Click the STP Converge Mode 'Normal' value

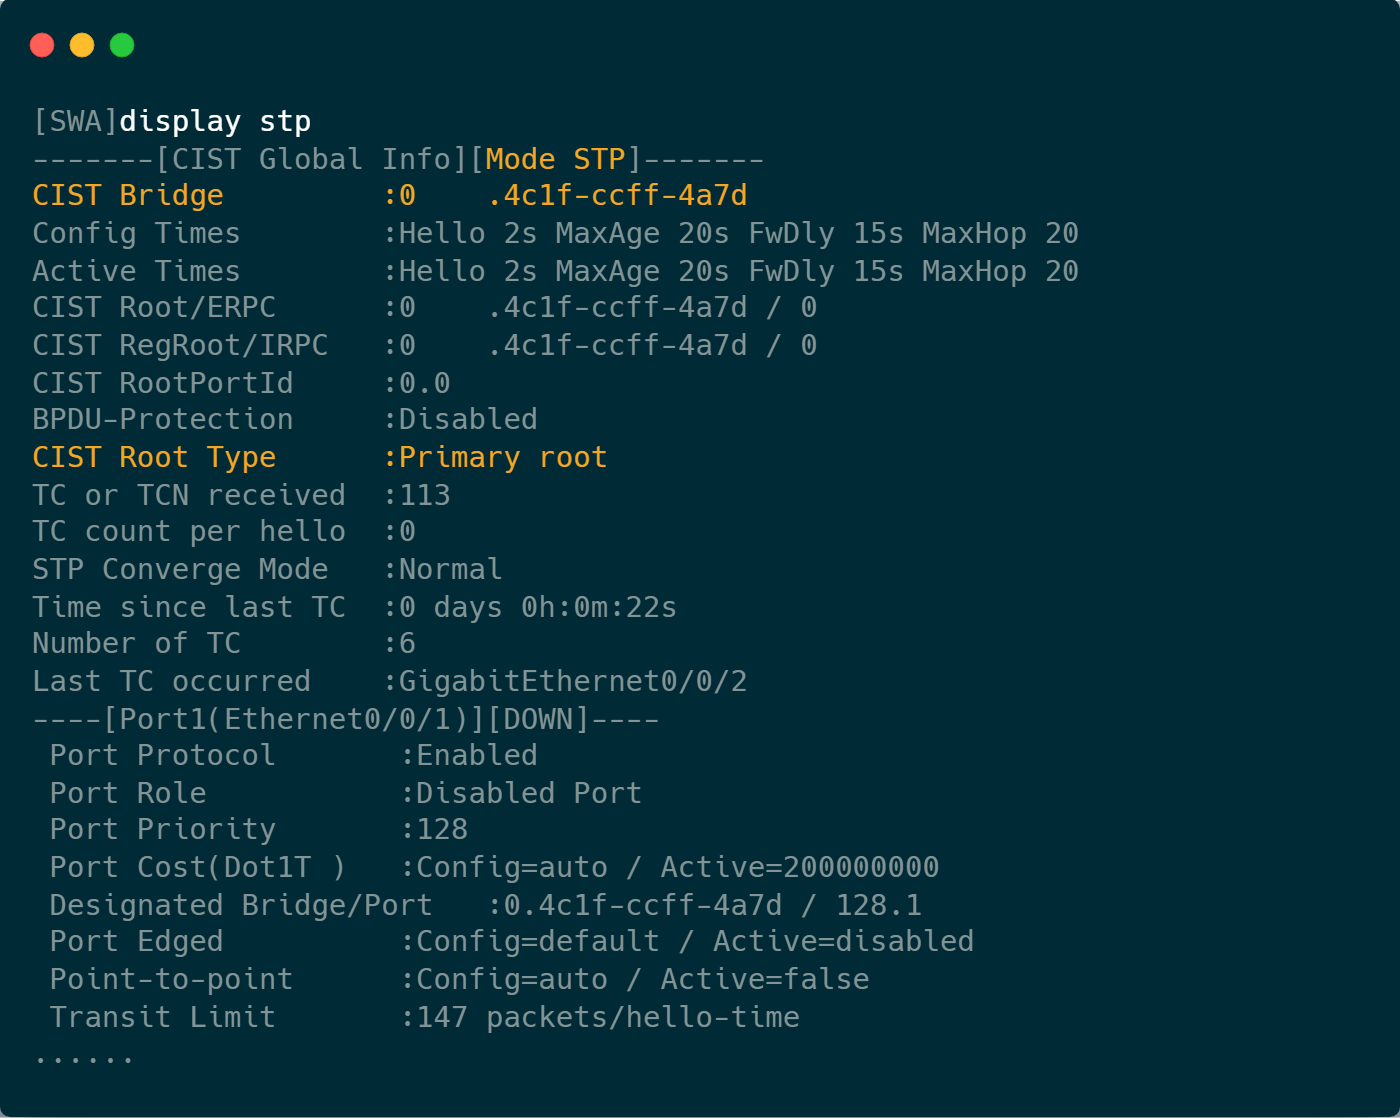(450, 570)
